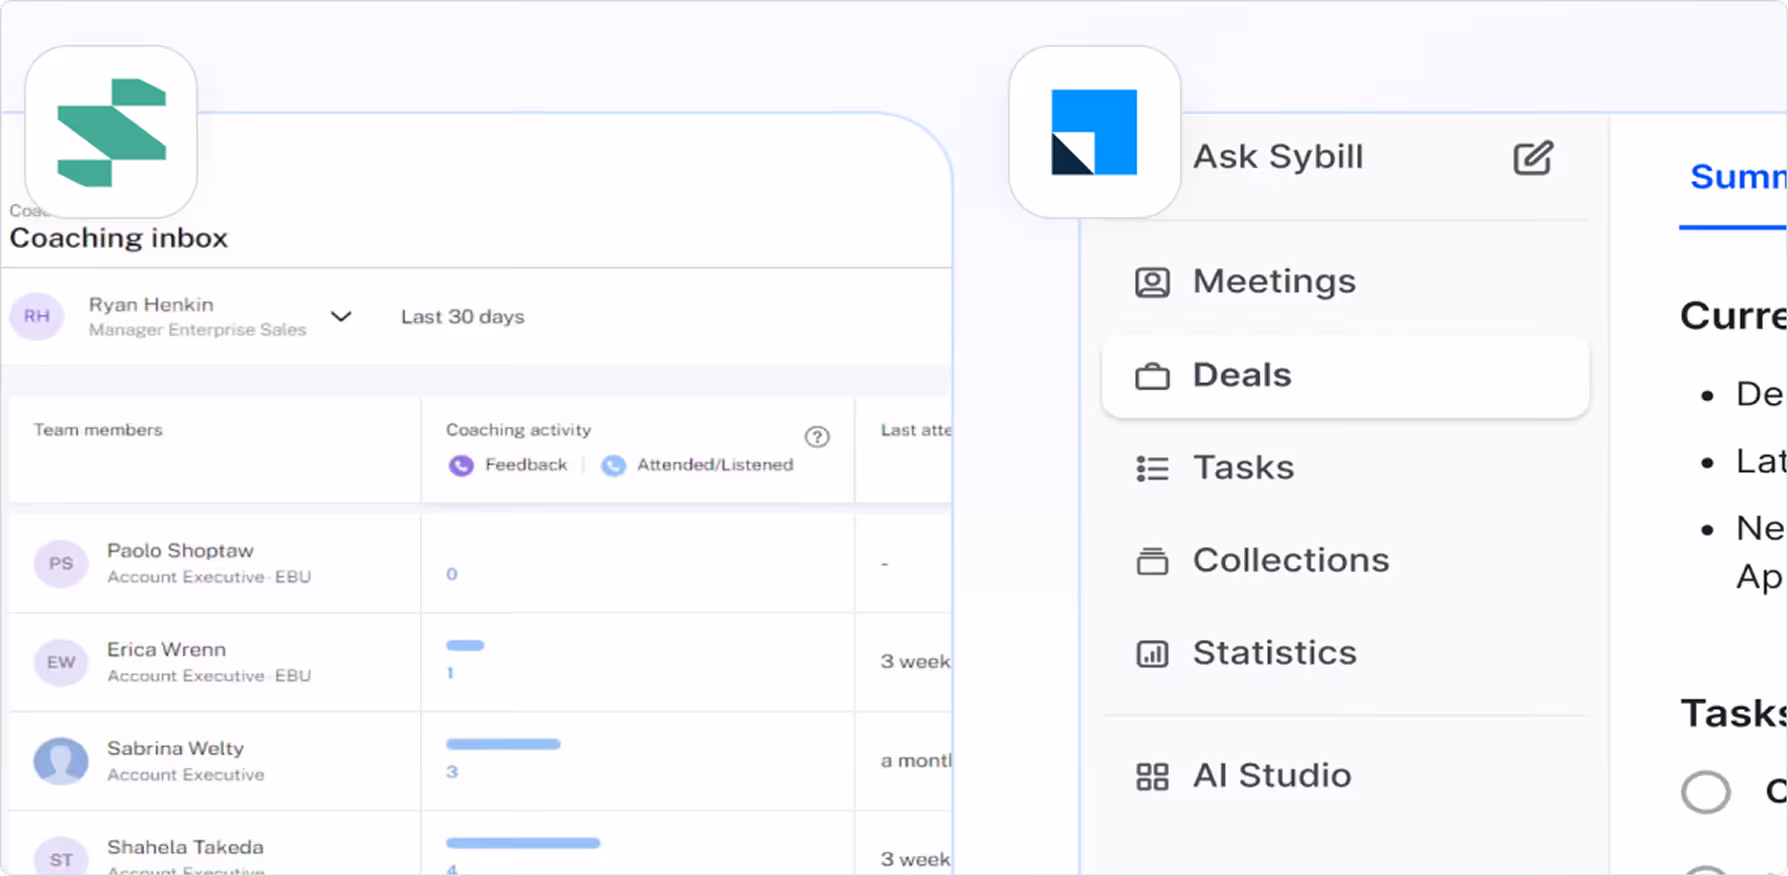This screenshot has height=876, width=1788.
Task: Expand the Ryan Henkin manager dropdown
Action: point(341,316)
